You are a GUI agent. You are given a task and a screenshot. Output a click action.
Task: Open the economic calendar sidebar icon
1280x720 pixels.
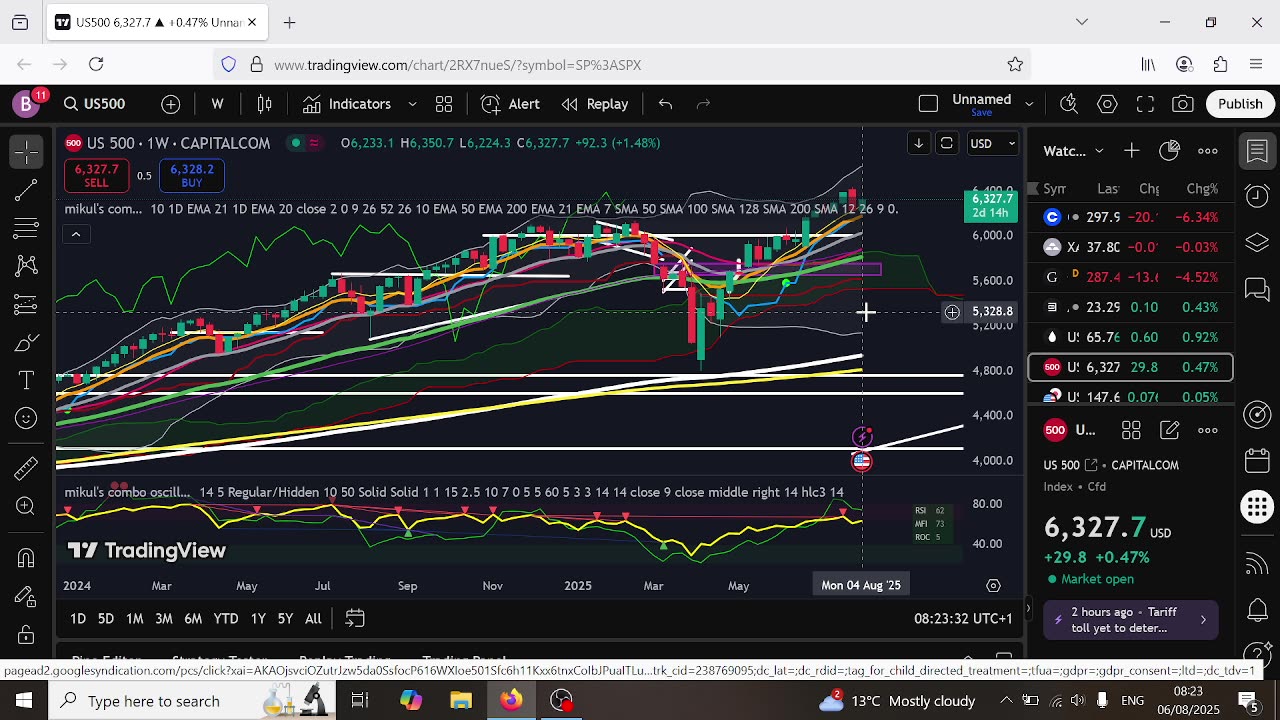[x=1256, y=461]
